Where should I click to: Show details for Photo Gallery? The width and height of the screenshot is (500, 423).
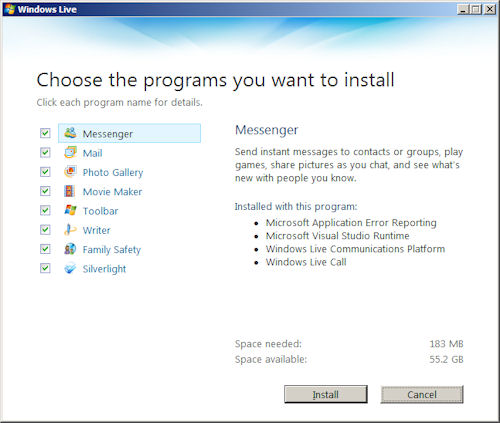113,173
